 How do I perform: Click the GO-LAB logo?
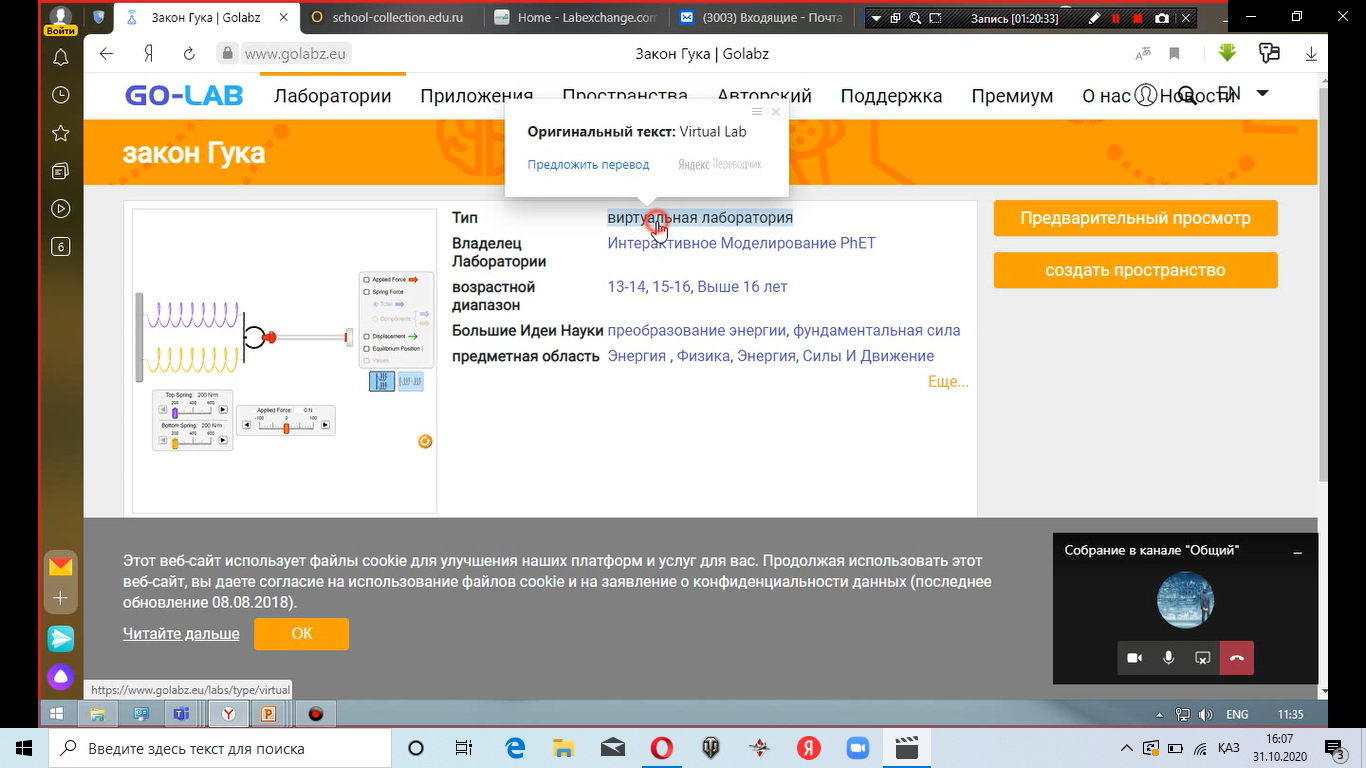(186, 96)
